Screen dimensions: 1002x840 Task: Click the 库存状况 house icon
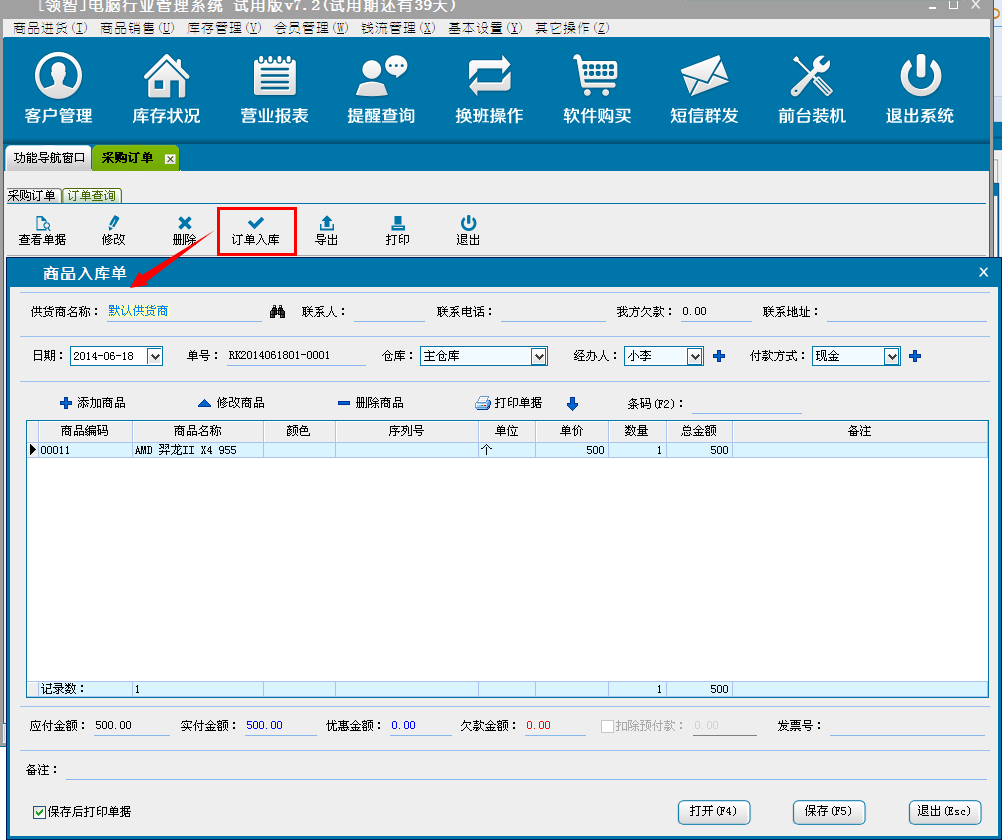(x=166, y=88)
